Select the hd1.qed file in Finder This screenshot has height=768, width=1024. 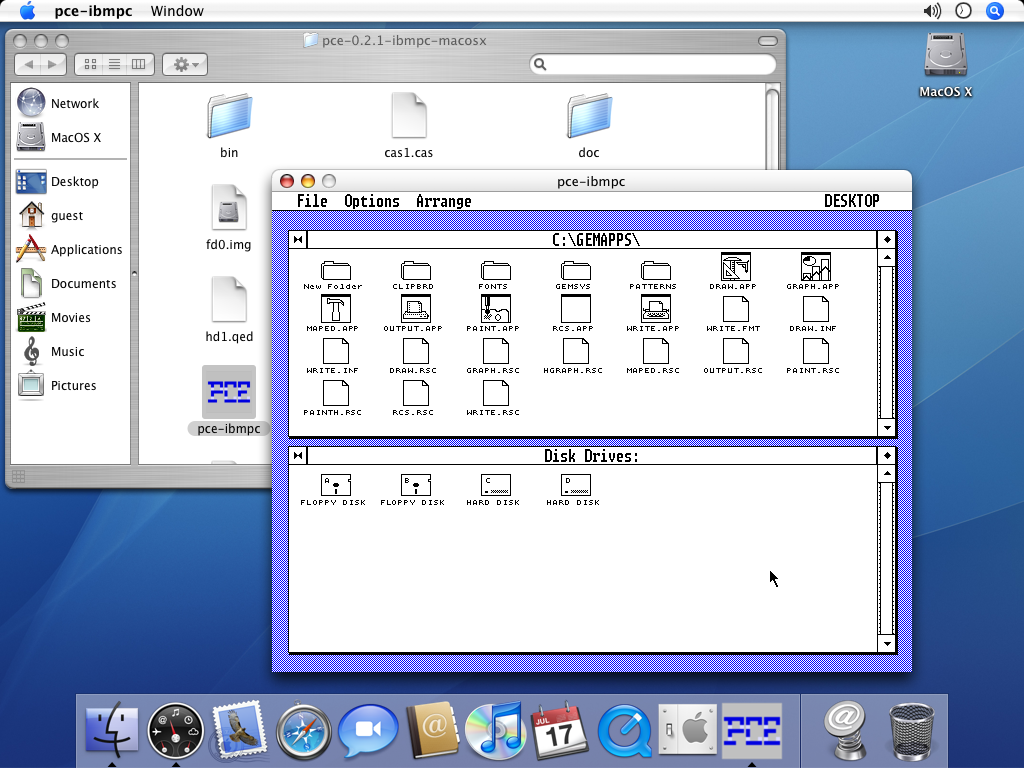(229, 299)
